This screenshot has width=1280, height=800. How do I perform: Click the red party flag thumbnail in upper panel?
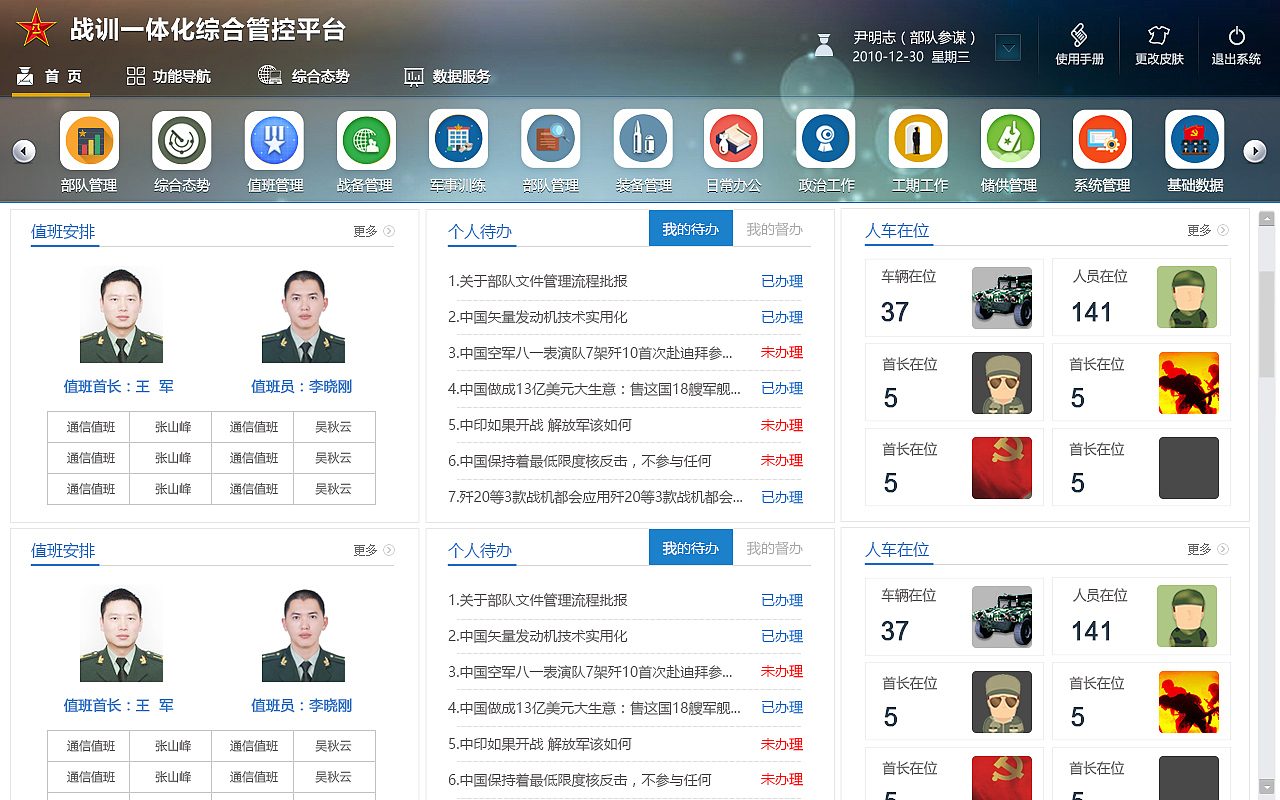[x=1002, y=468]
